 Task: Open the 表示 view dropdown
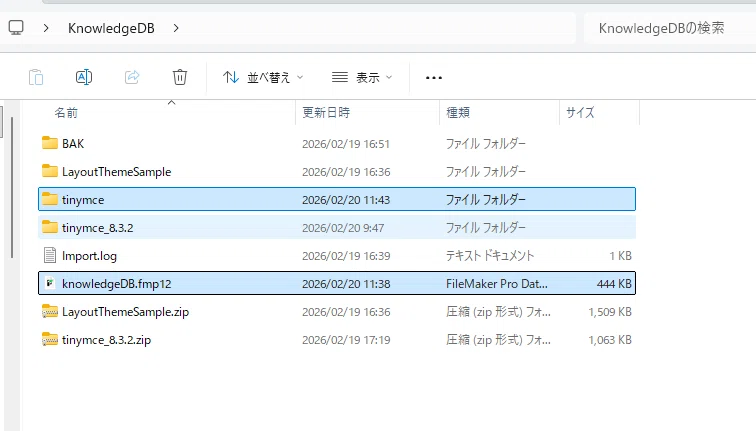tap(362, 77)
